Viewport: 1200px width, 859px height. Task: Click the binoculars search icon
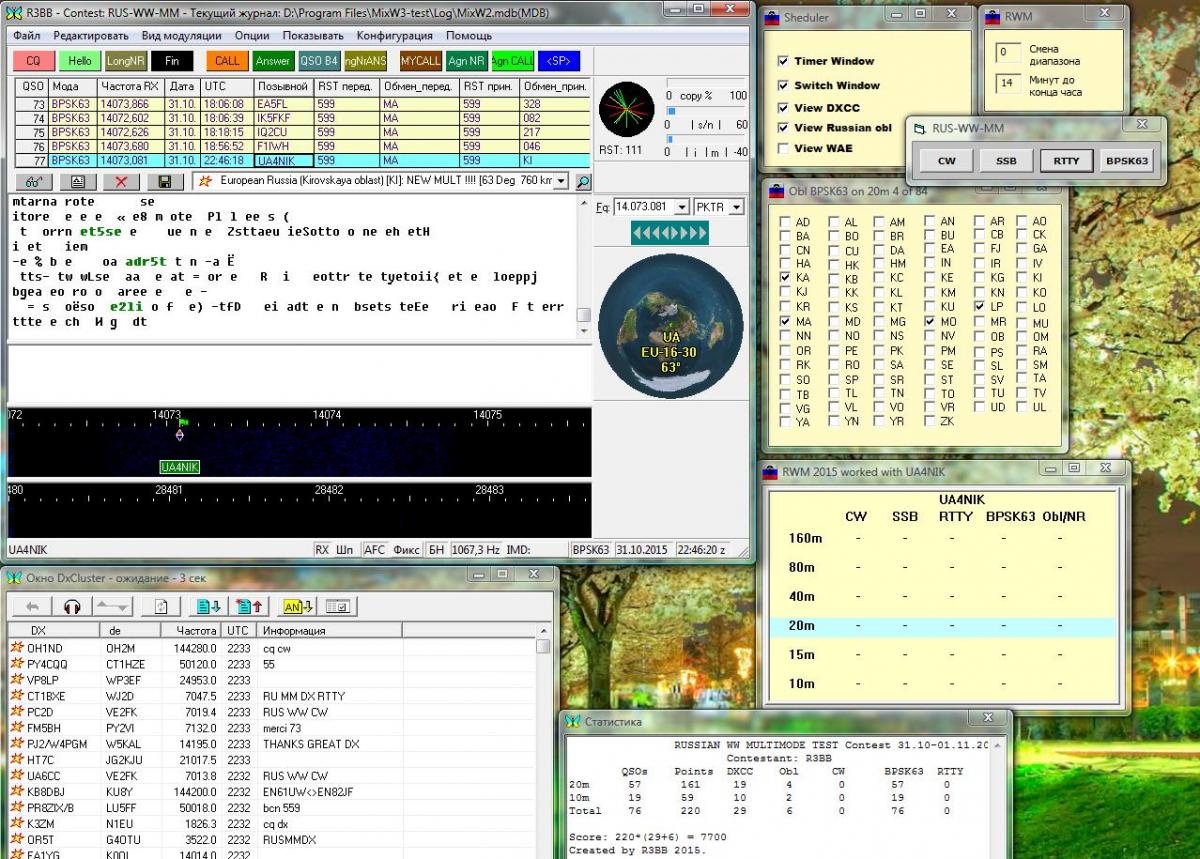[33, 182]
